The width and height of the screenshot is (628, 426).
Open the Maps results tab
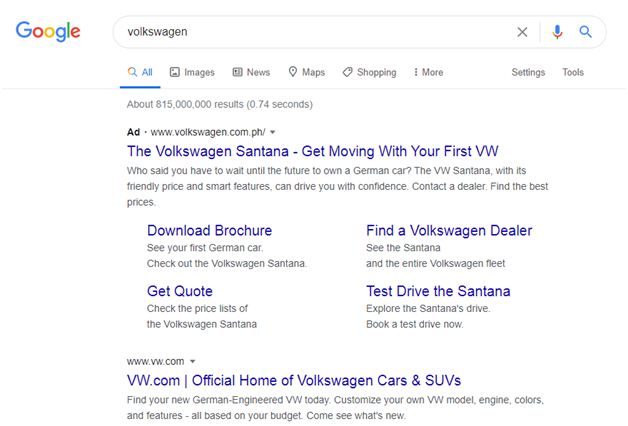pos(307,73)
